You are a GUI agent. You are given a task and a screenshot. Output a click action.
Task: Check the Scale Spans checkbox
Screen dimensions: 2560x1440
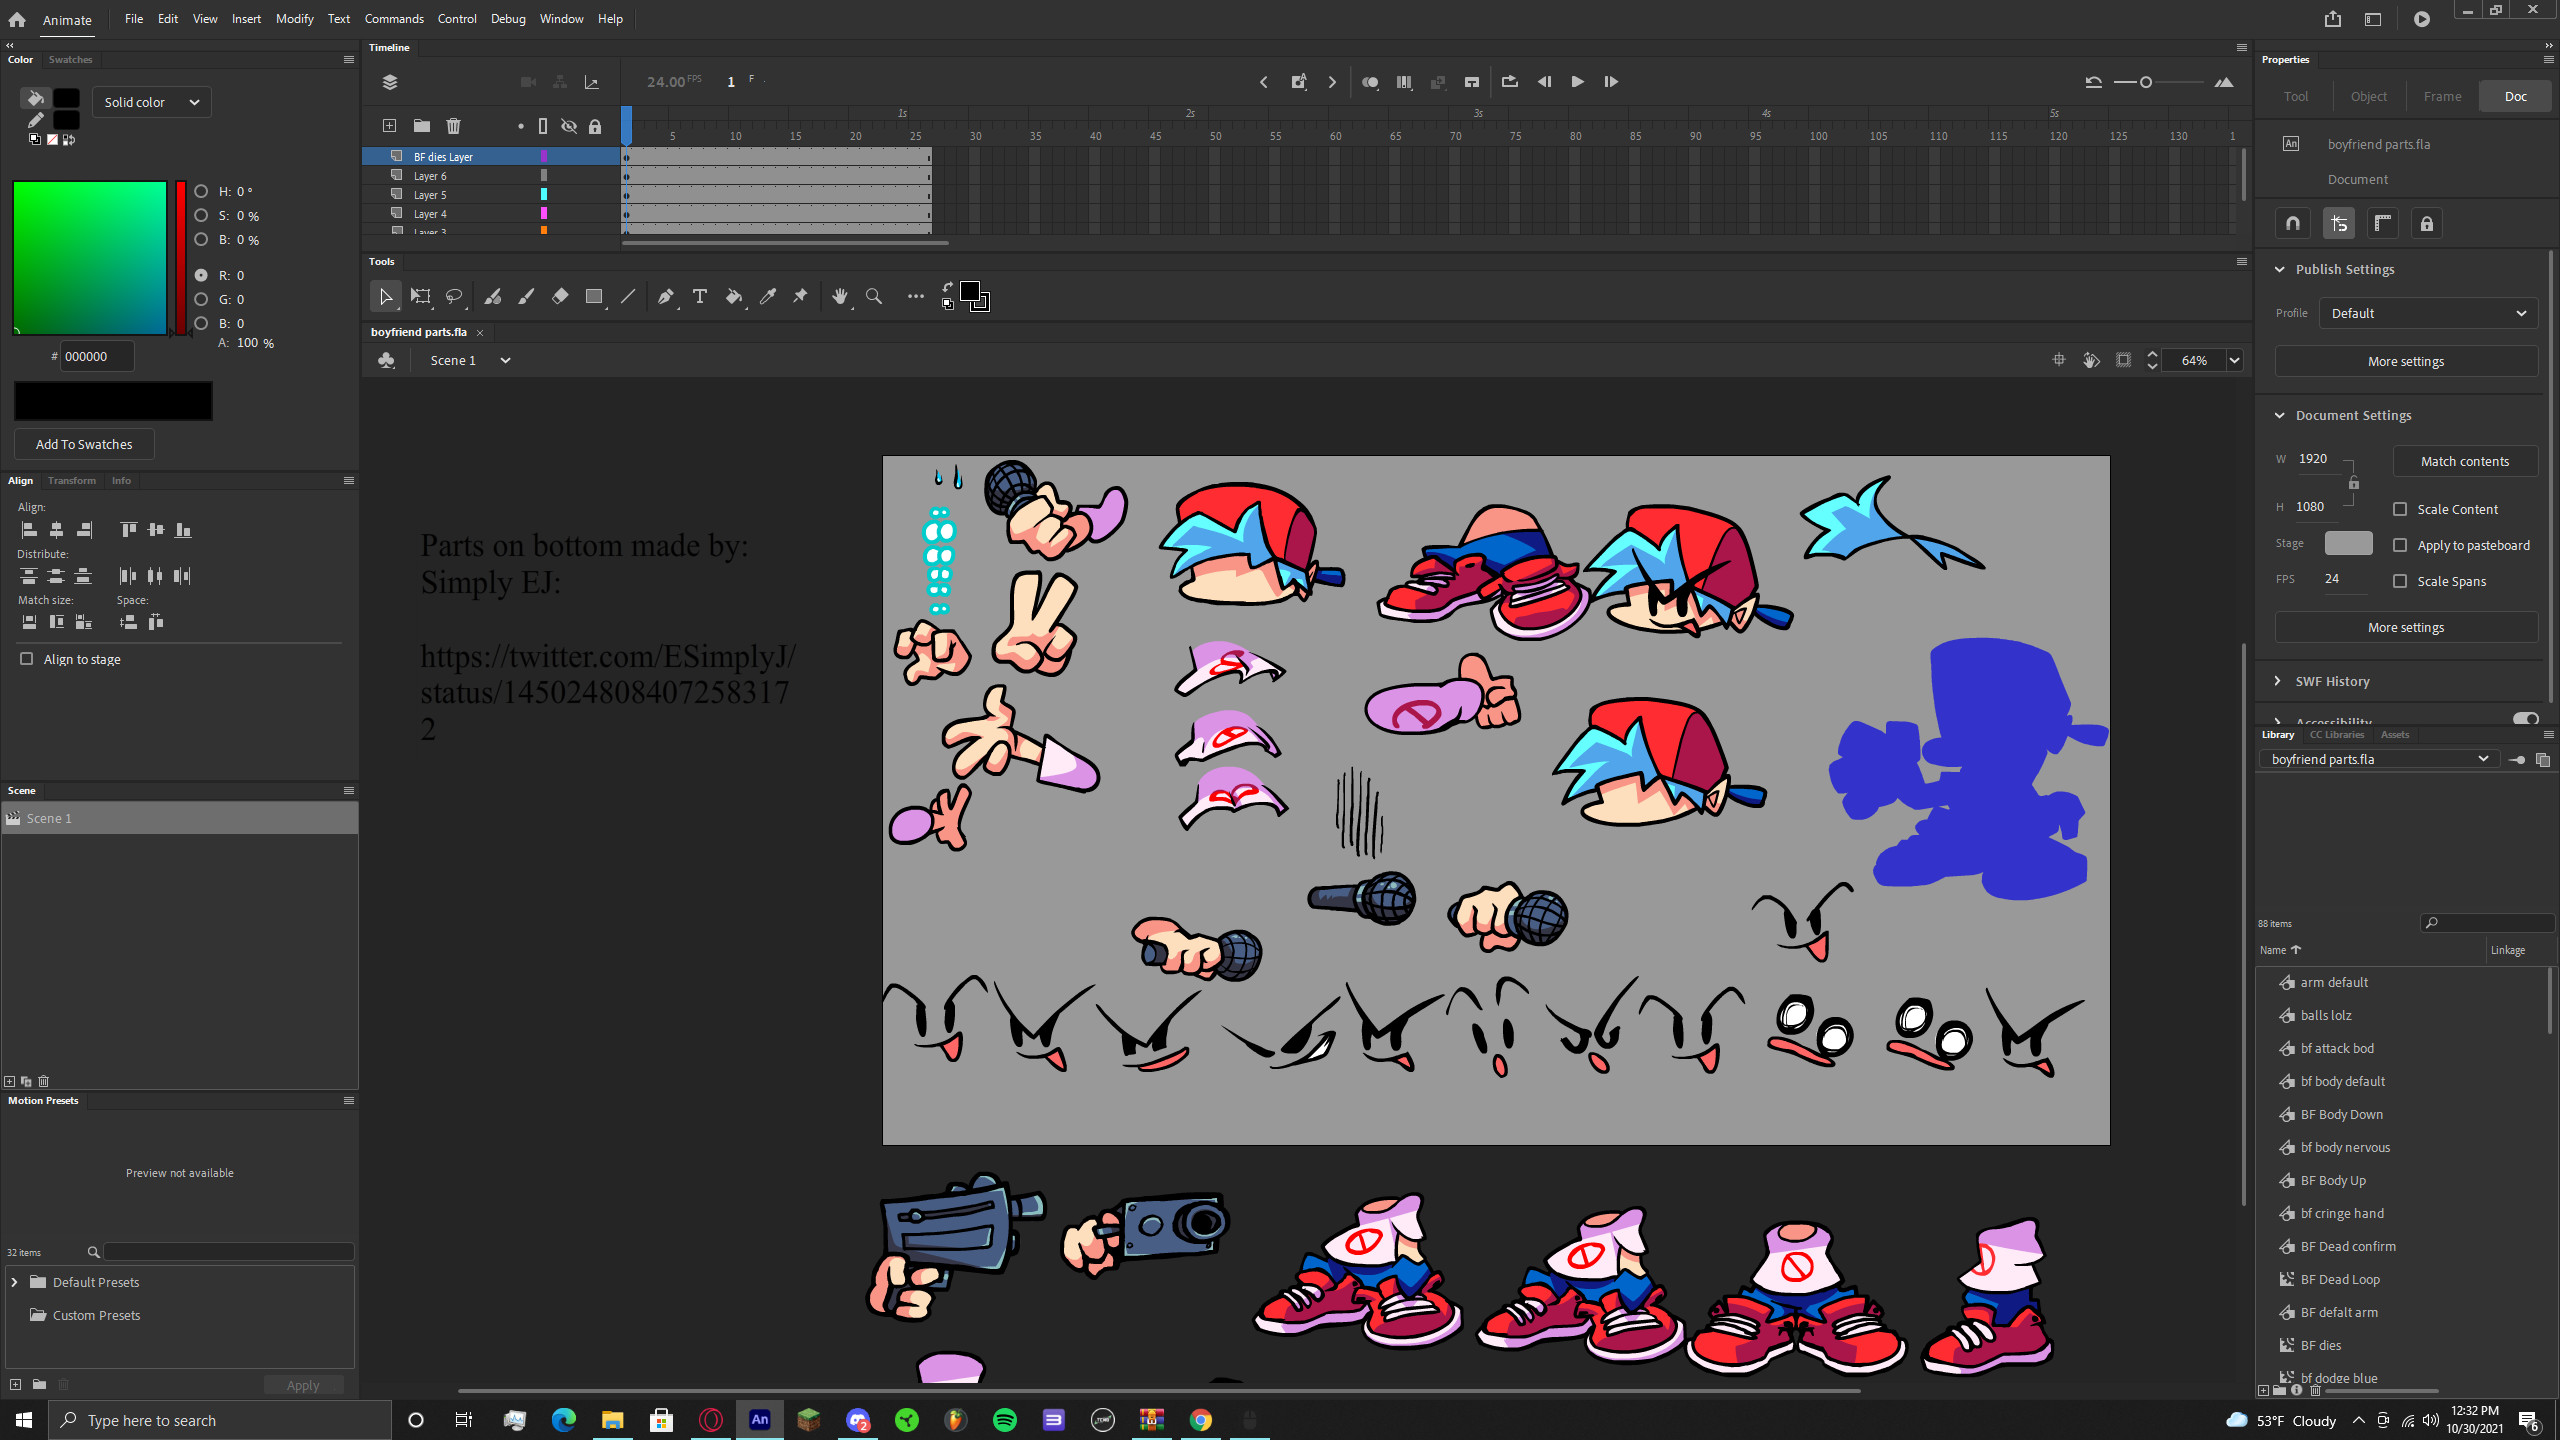click(2400, 581)
